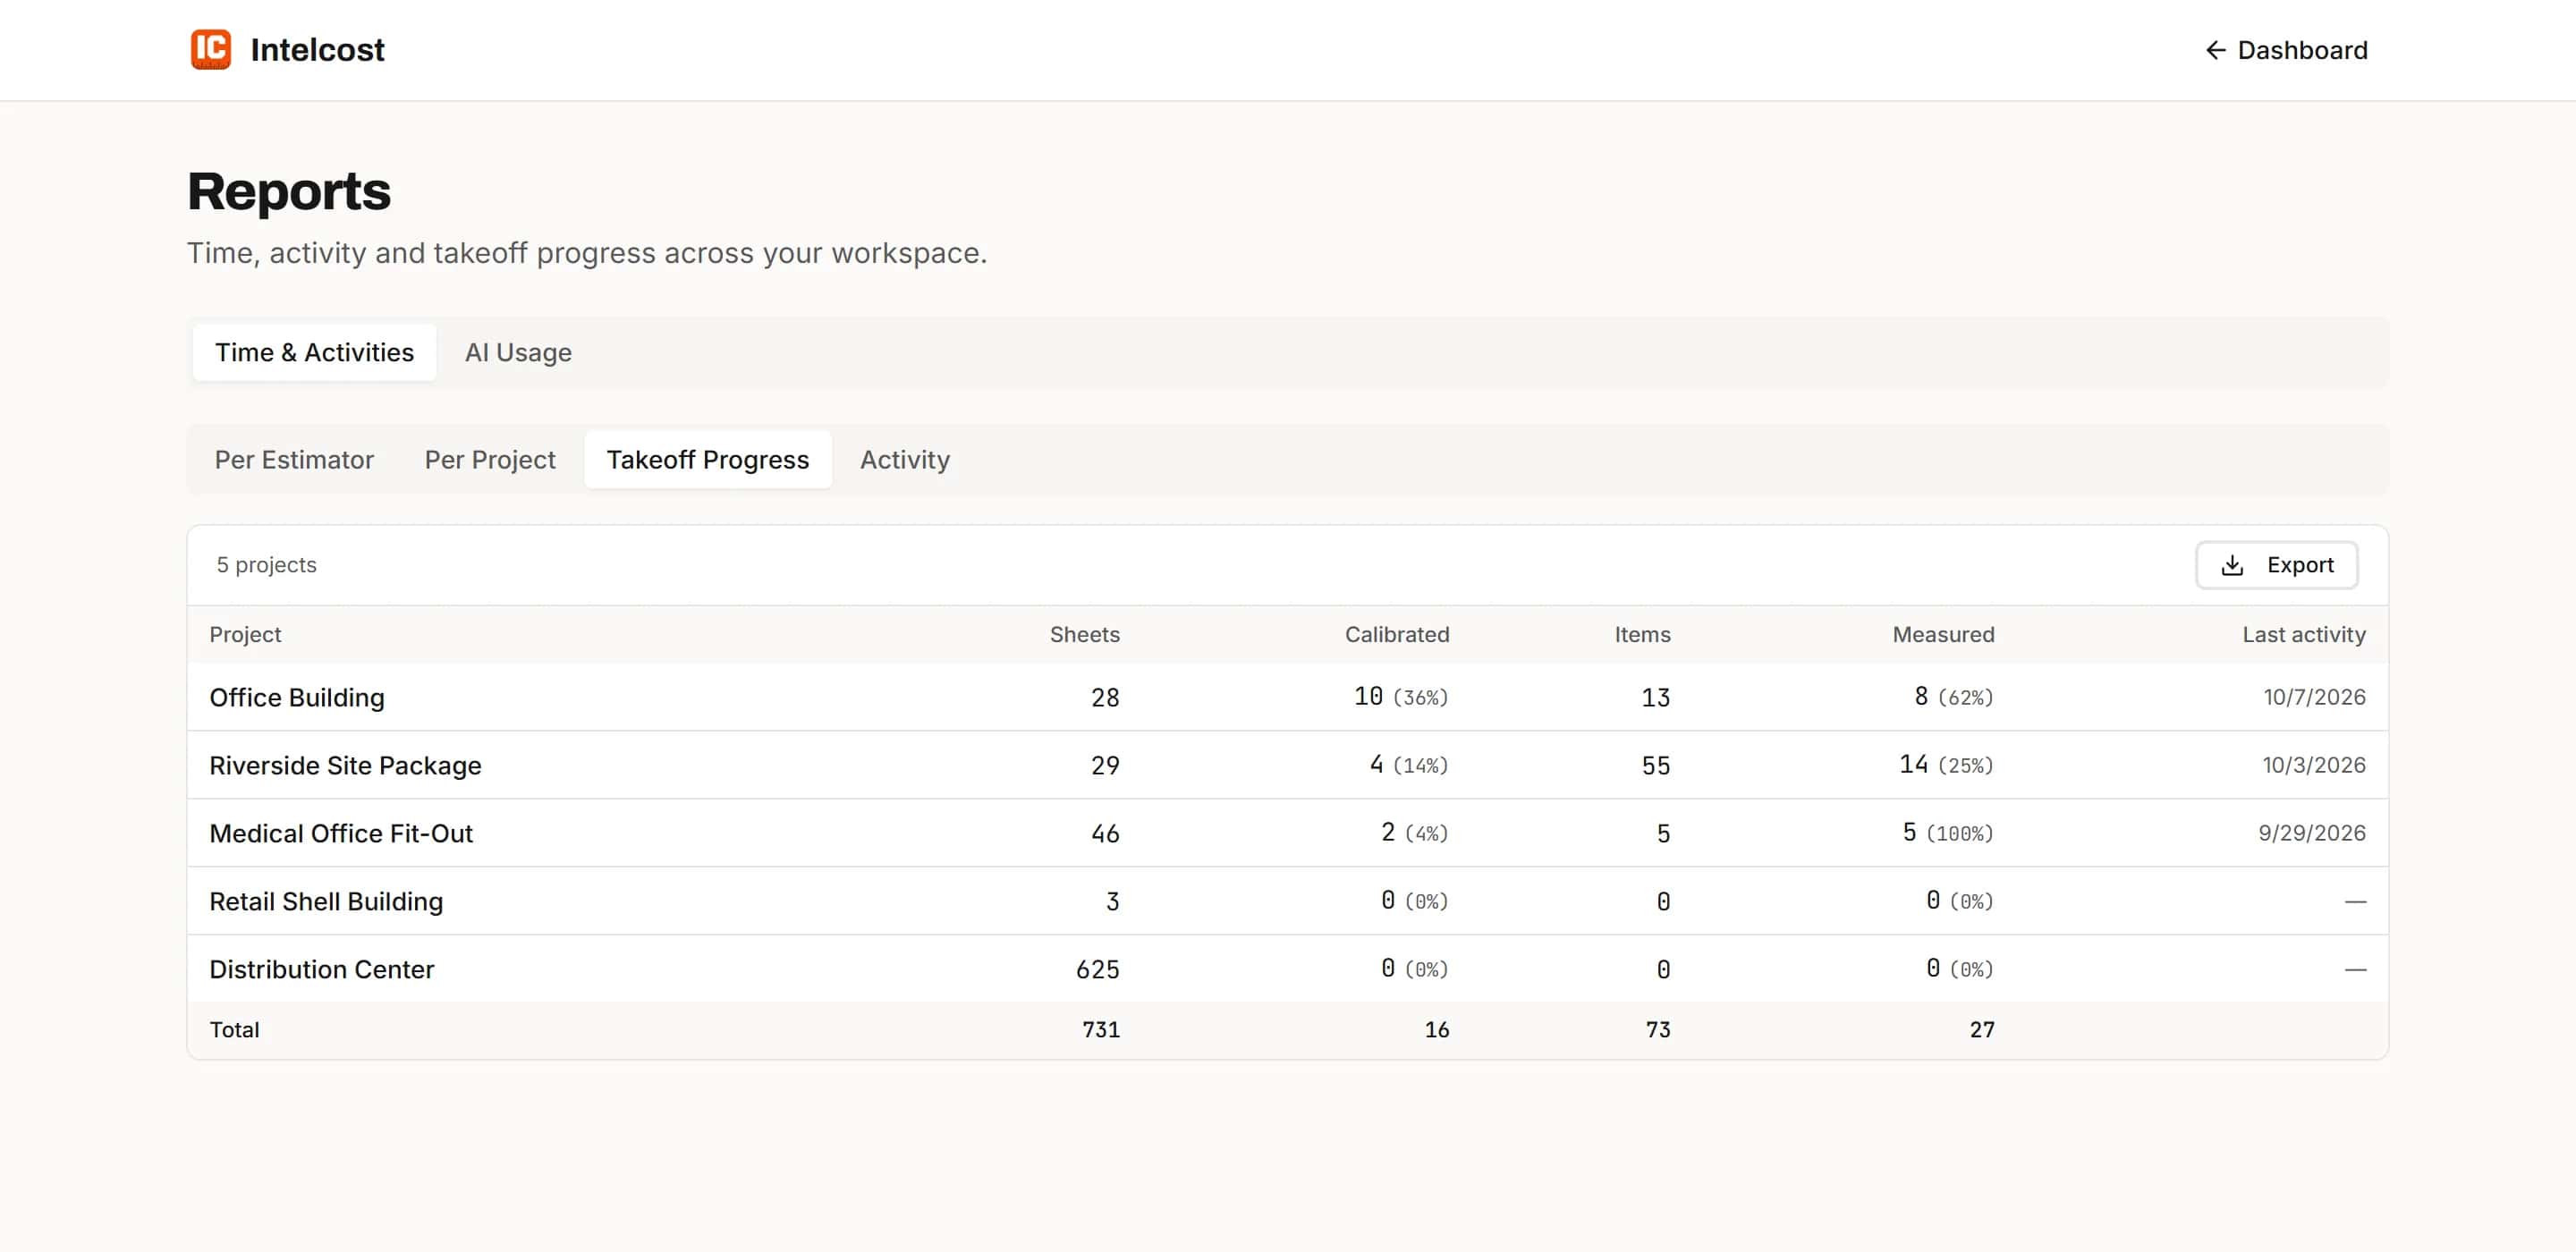
Task: Click the 4 (14%) calibrated value
Action: click(1408, 765)
